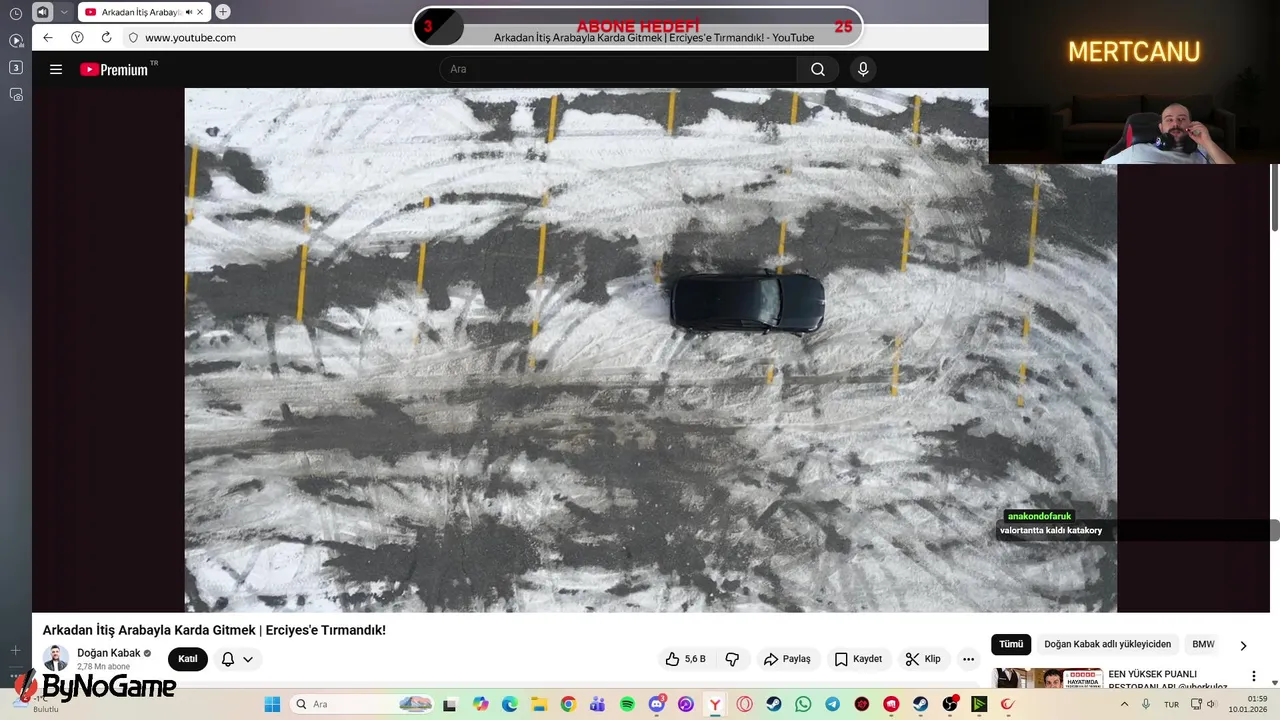The height and width of the screenshot is (720, 1280).
Task: Reload the page with refresh icon
Action: click(106, 37)
